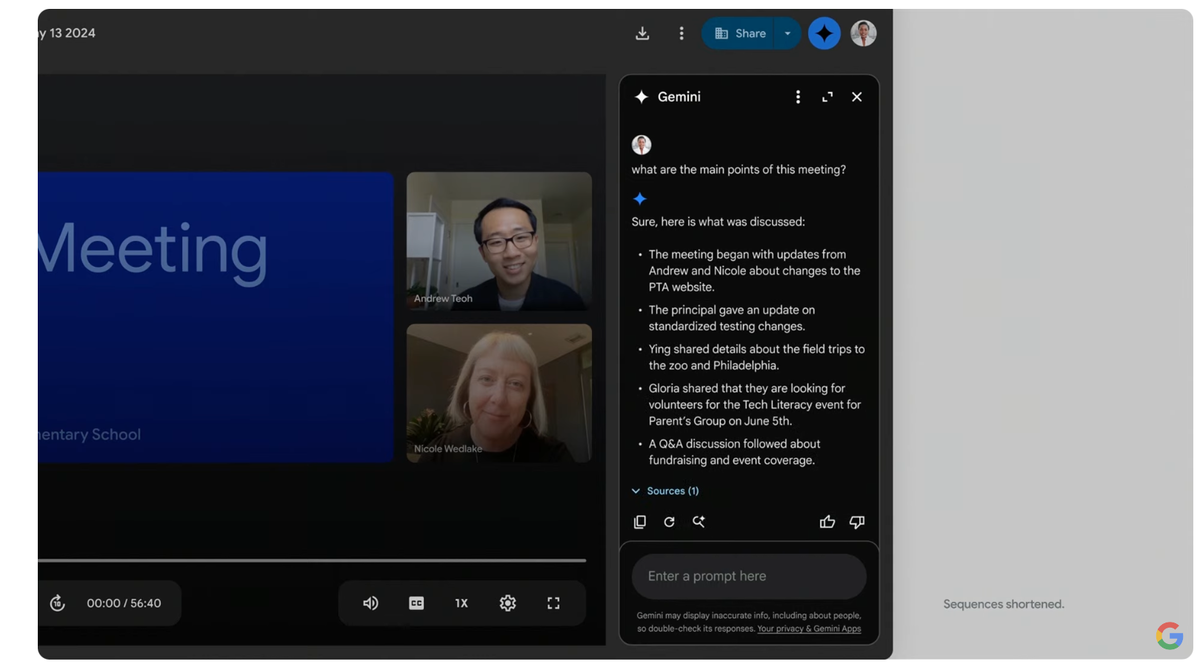1200x667 pixels.
Task: Give the response a thumbs up
Action: pos(827,522)
